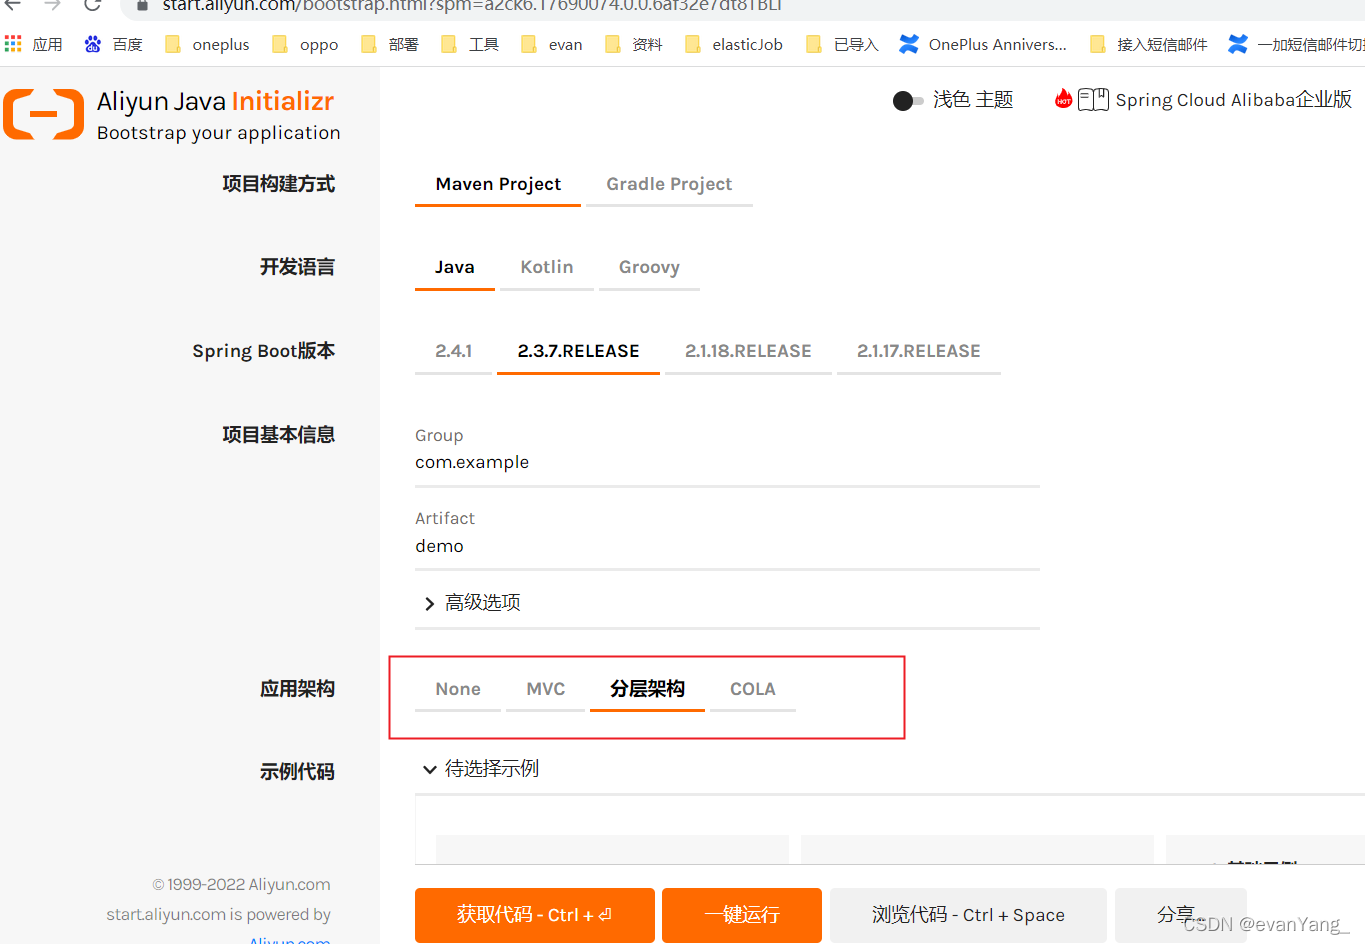Viewport: 1365px width, 944px height.
Task: Click the browser address bar URL
Action: (x=472, y=6)
